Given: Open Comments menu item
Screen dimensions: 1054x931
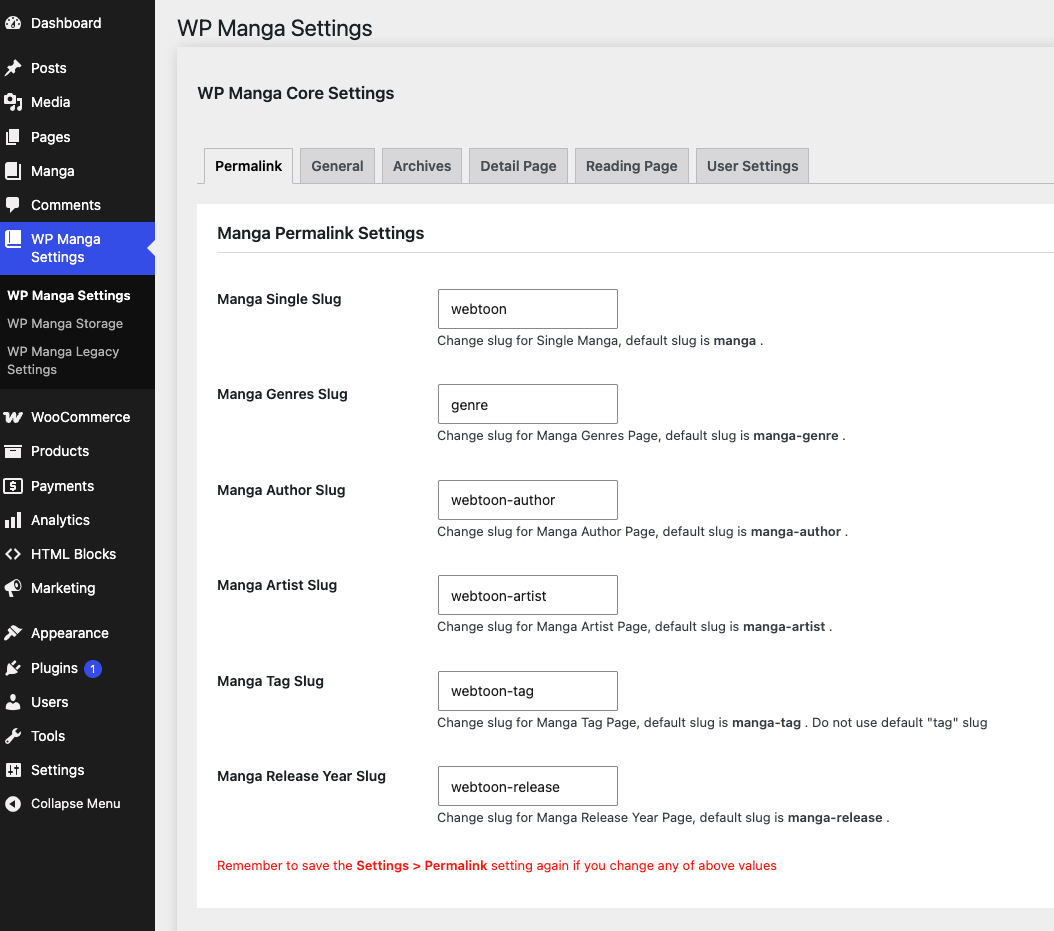Looking at the screenshot, I should pyautogui.click(x=77, y=205).
